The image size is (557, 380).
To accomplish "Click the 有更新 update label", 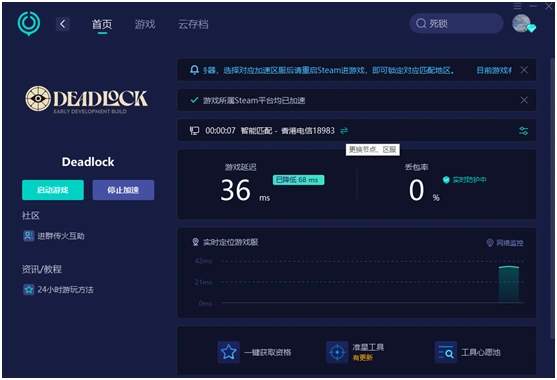I will [363, 358].
